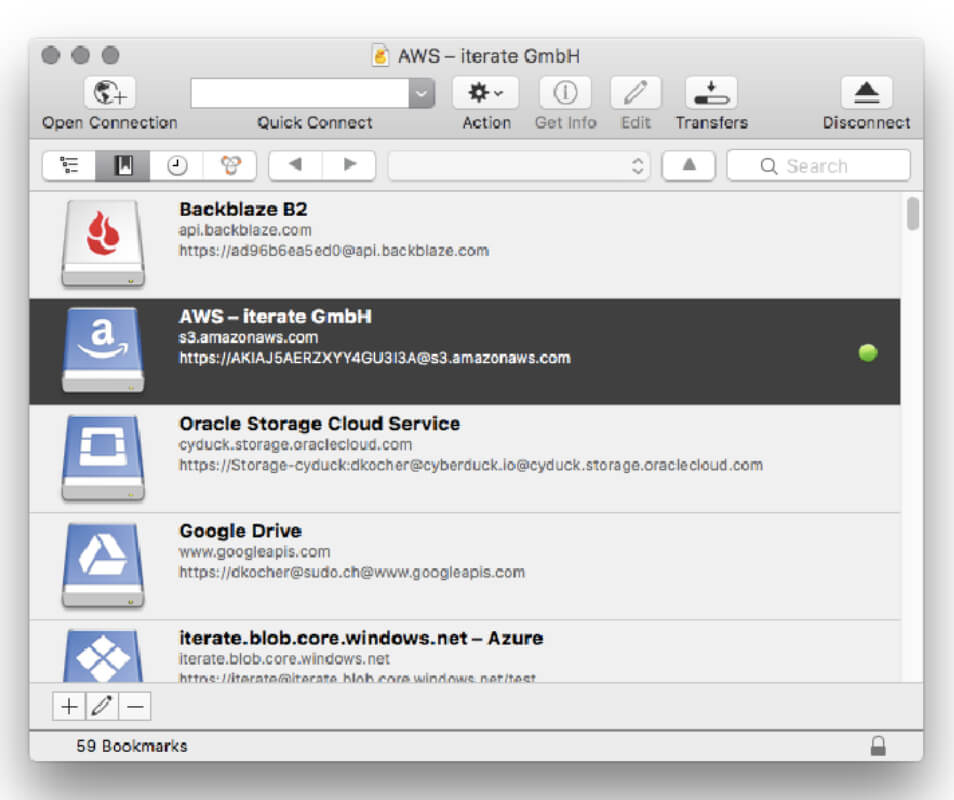
Task: Click the window title AWS – iterate GmbH
Action: point(489,56)
